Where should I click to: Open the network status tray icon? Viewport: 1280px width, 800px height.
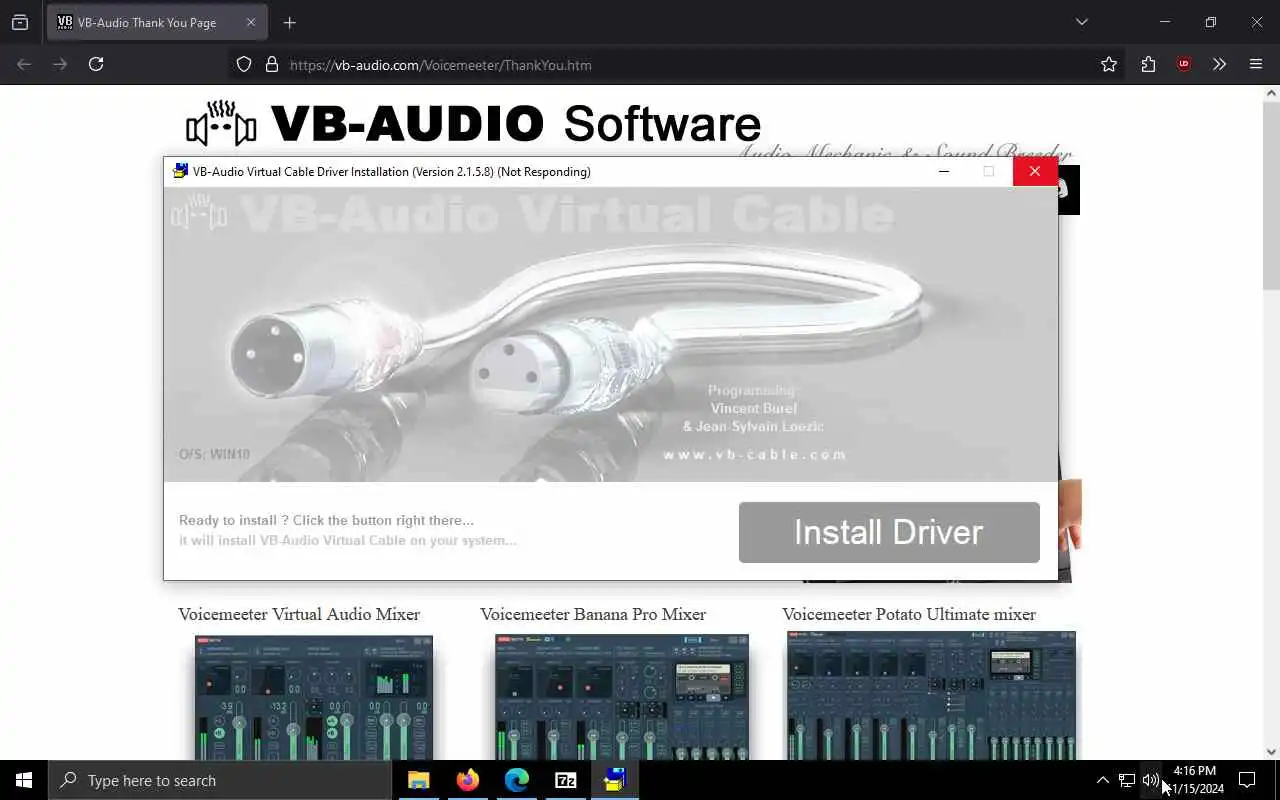pos(1127,780)
